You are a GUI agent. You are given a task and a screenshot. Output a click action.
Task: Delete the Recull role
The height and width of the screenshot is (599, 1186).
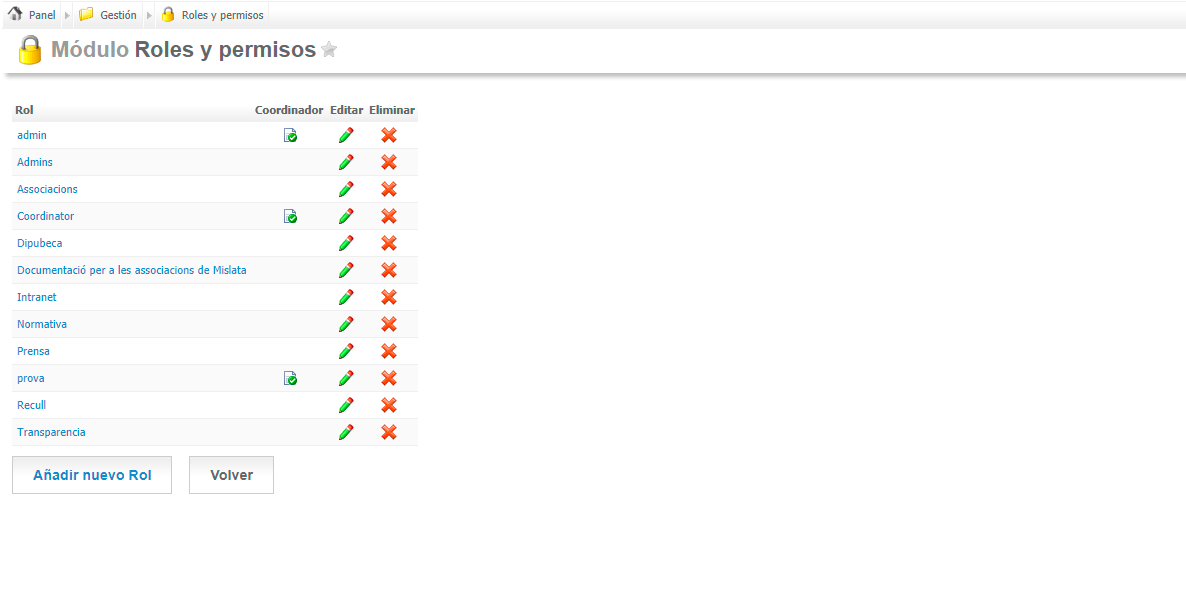(x=389, y=405)
